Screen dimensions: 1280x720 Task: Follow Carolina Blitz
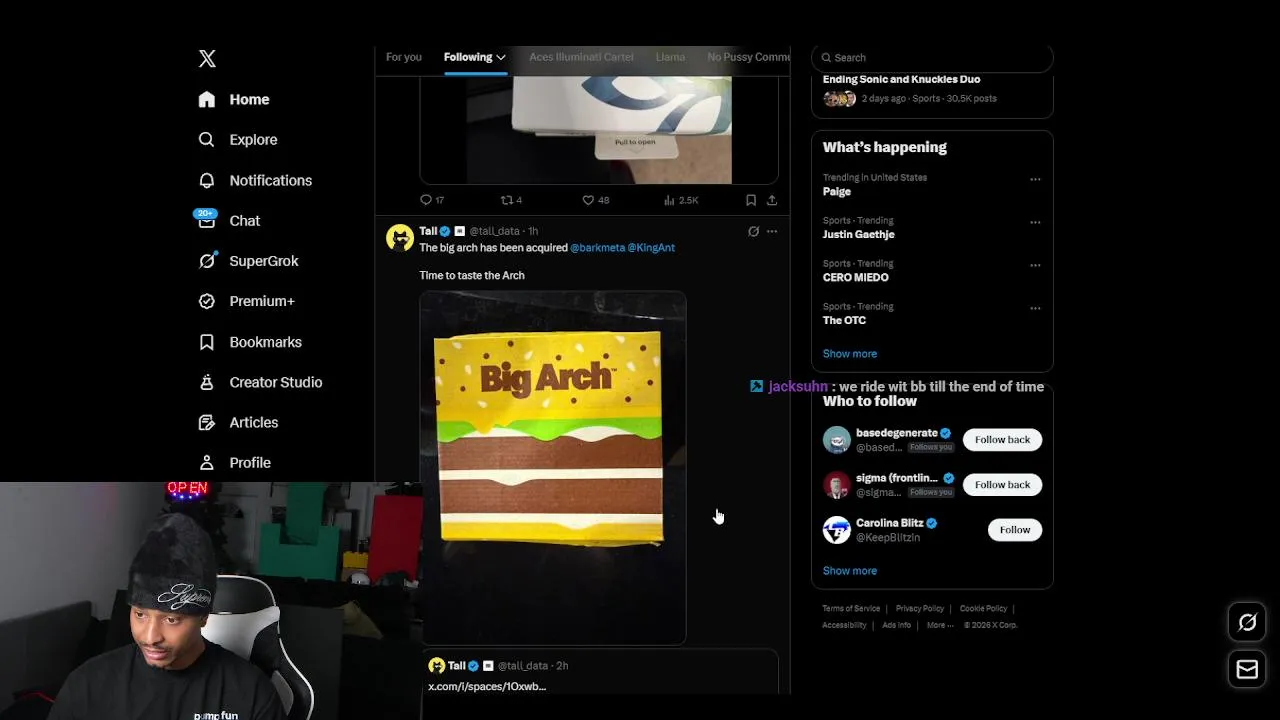coord(1015,530)
